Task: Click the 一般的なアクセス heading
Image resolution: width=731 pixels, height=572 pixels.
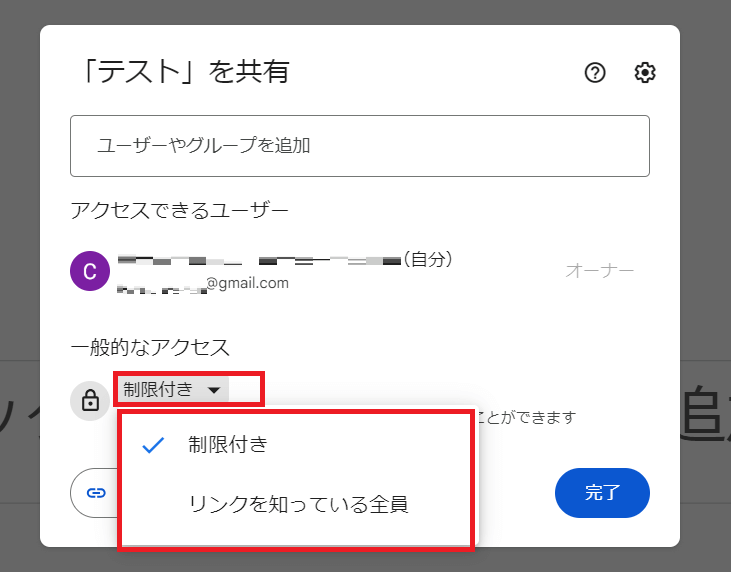Action: [x=150, y=347]
